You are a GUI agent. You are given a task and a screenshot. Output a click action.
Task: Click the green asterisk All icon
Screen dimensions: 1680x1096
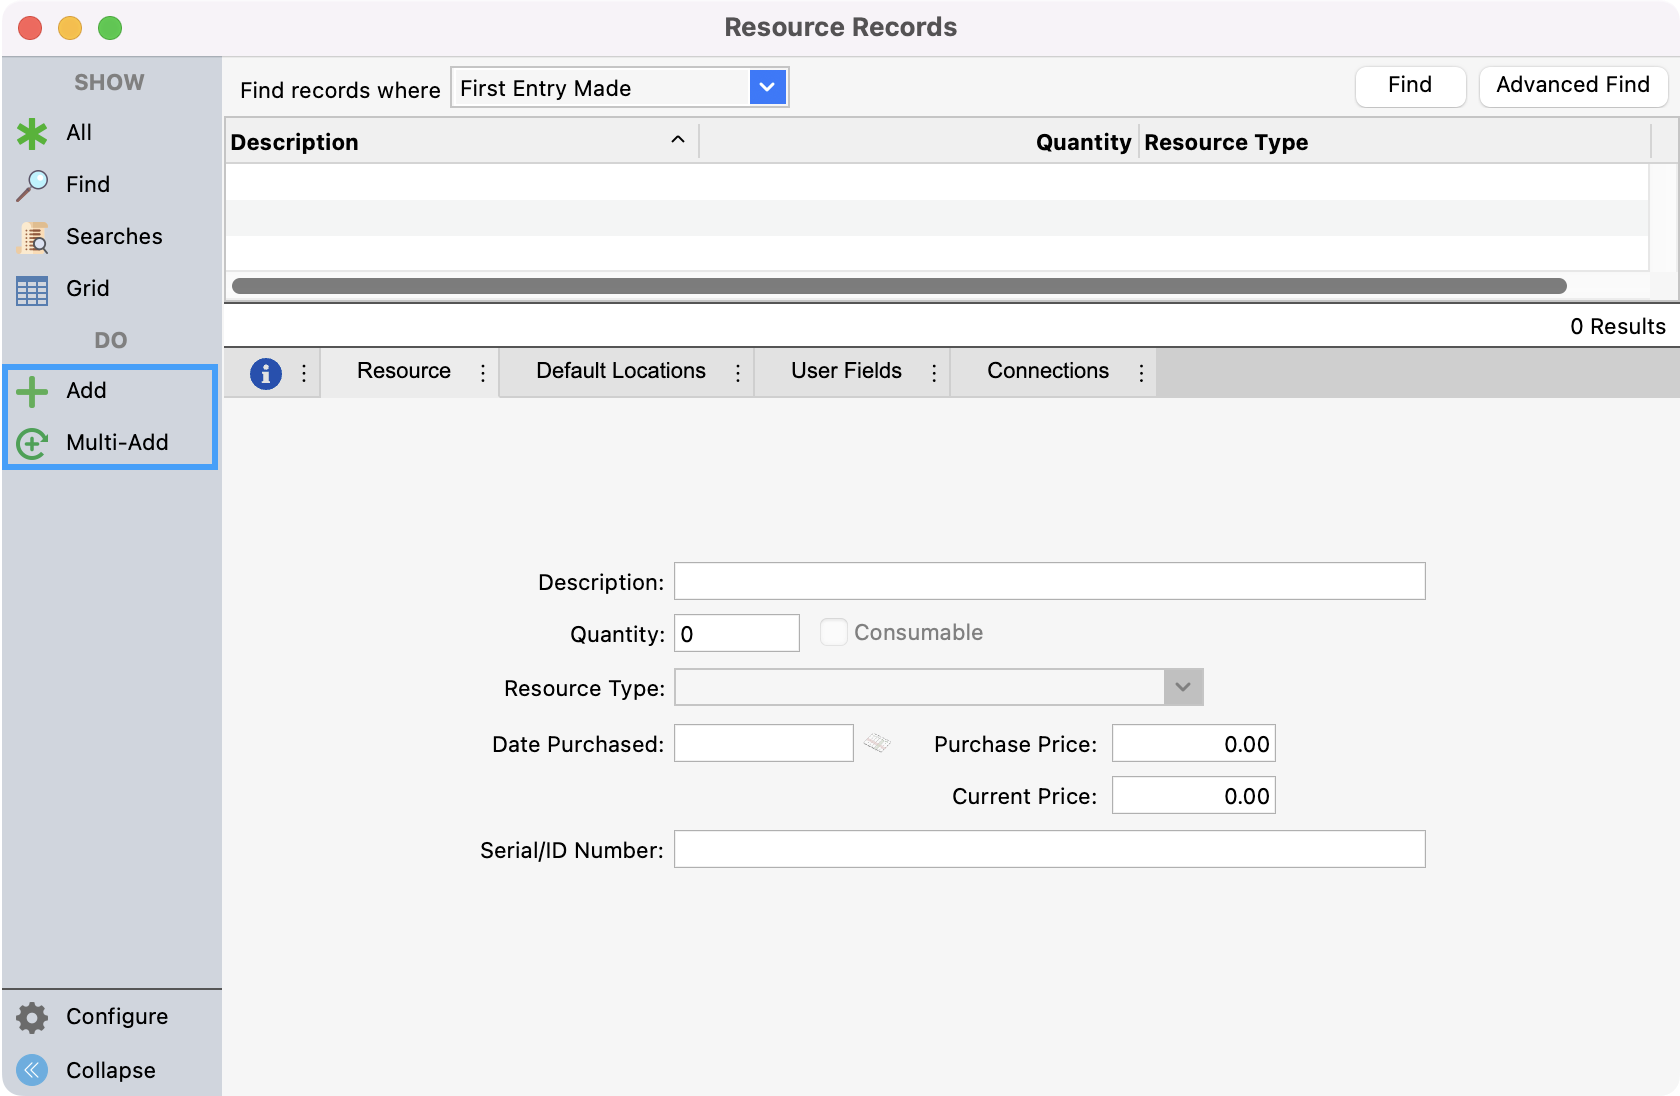(x=32, y=133)
